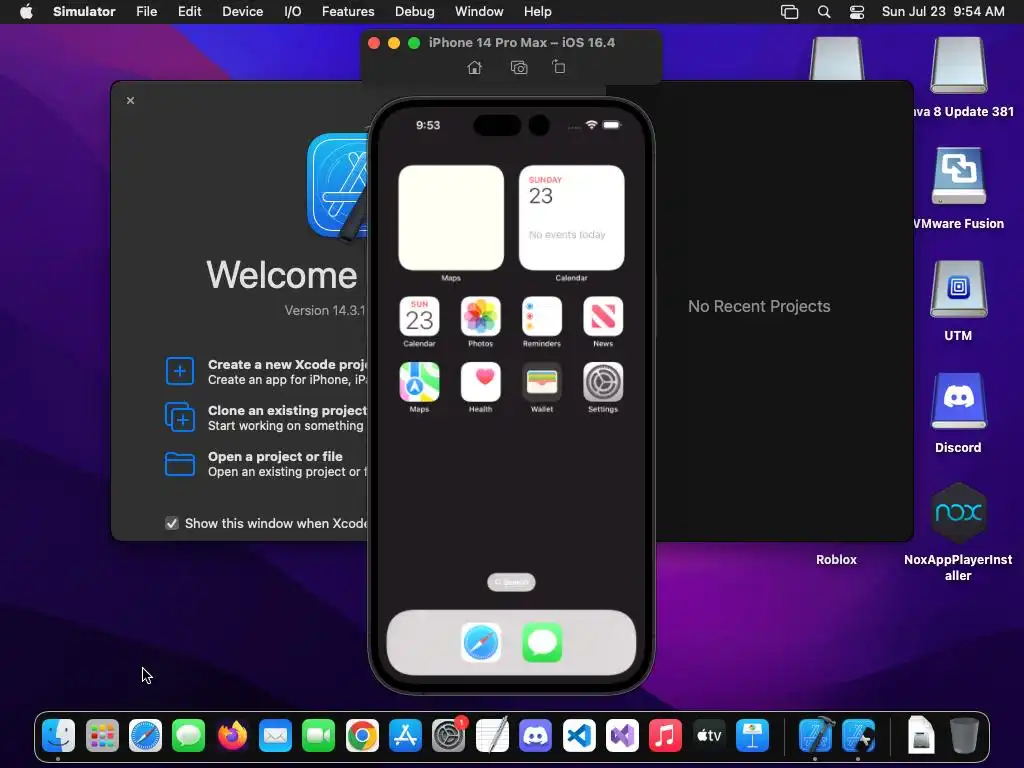Image resolution: width=1024 pixels, height=768 pixels.
Task: Open the Device menu
Action: pyautogui.click(x=242, y=12)
